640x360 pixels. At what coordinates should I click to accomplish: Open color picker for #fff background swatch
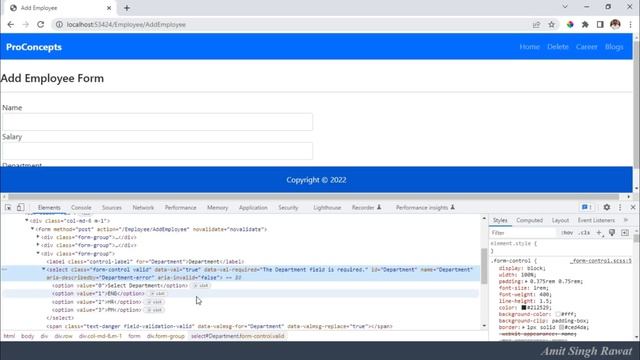(x=558, y=314)
